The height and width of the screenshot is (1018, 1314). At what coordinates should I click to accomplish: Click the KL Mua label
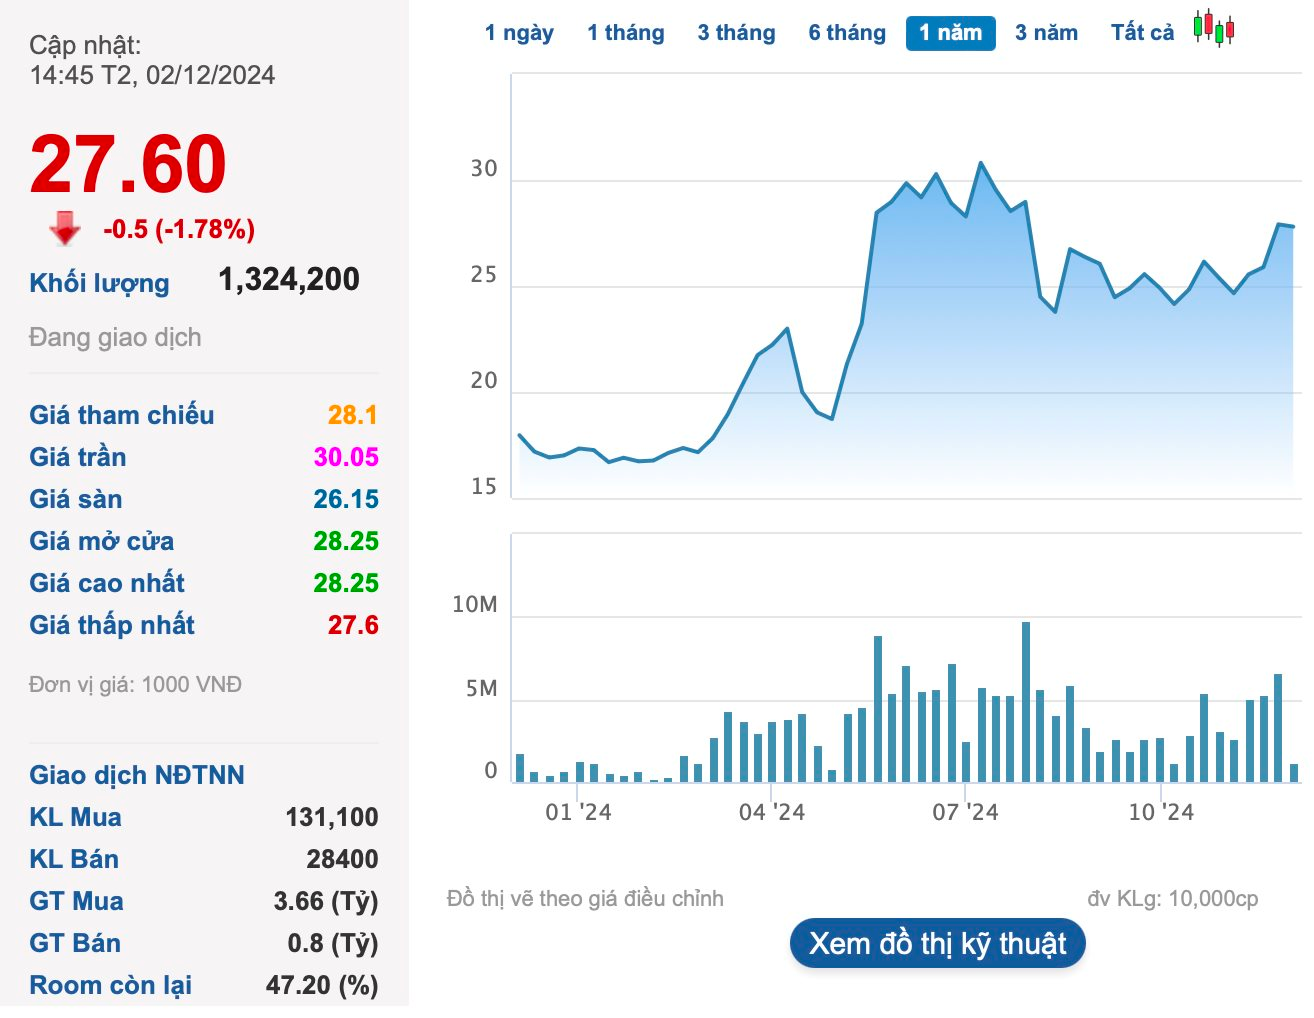tap(76, 817)
